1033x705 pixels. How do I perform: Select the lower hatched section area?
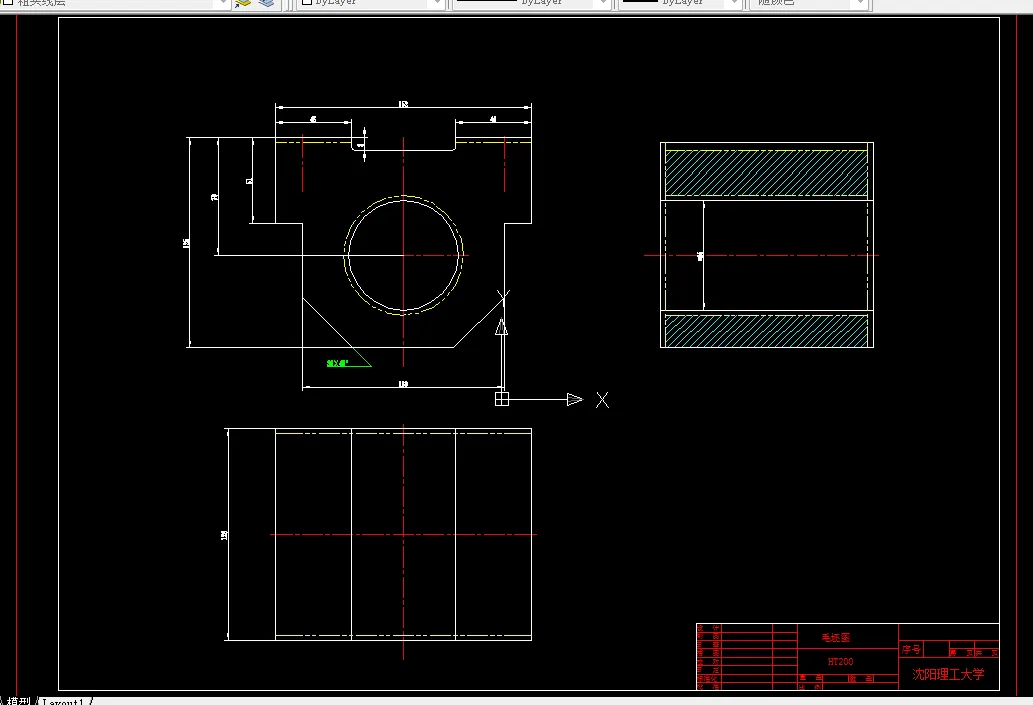(x=766, y=331)
